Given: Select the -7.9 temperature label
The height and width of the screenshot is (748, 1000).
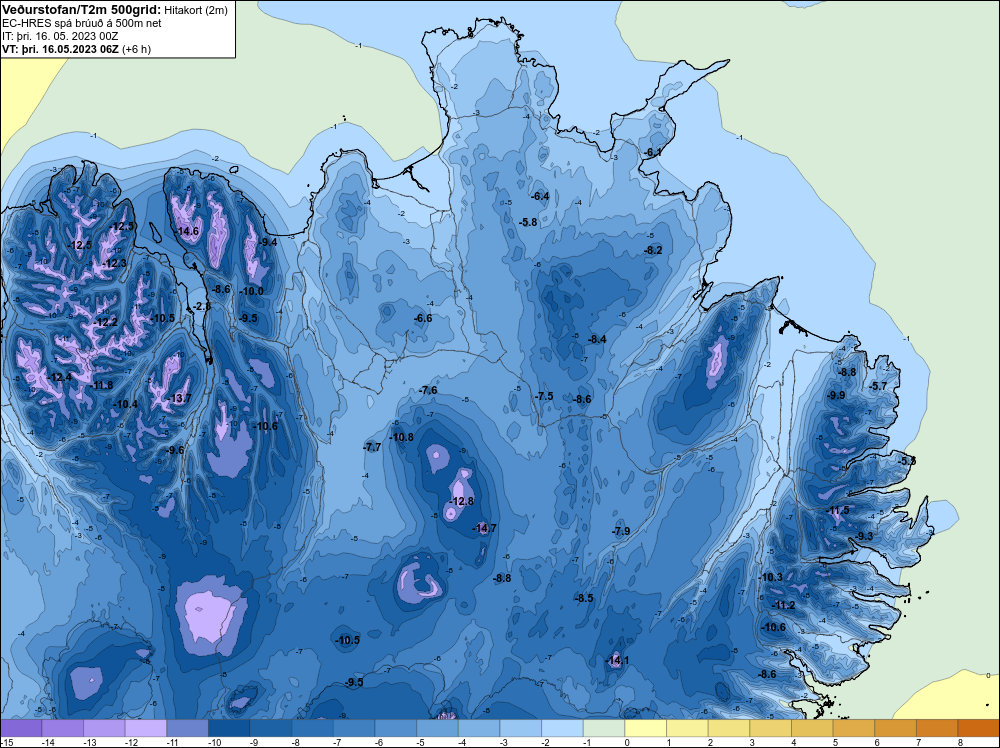Looking at the screenshot, I should pos(621,531).
